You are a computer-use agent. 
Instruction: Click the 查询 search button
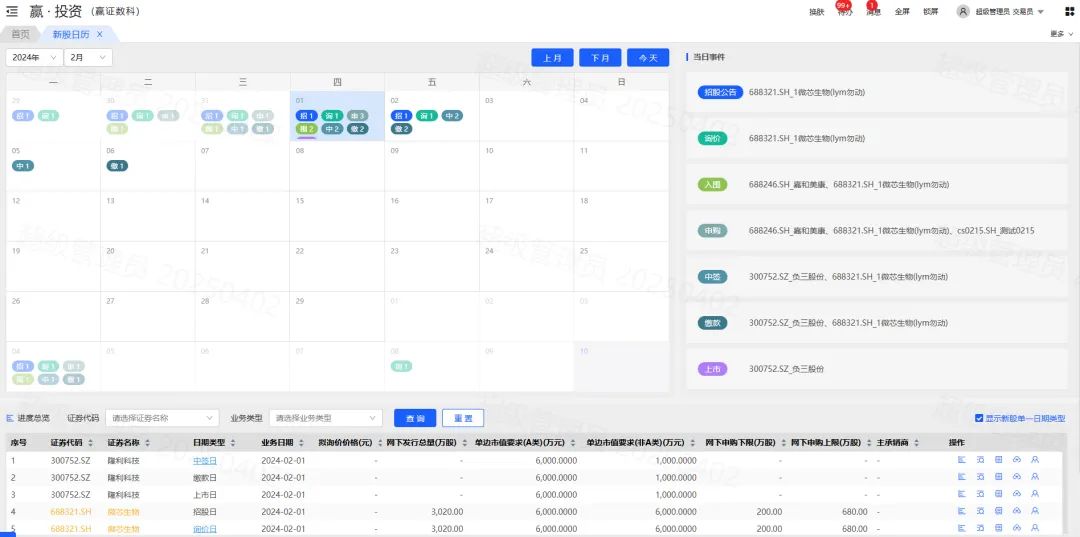pos(415,418)
